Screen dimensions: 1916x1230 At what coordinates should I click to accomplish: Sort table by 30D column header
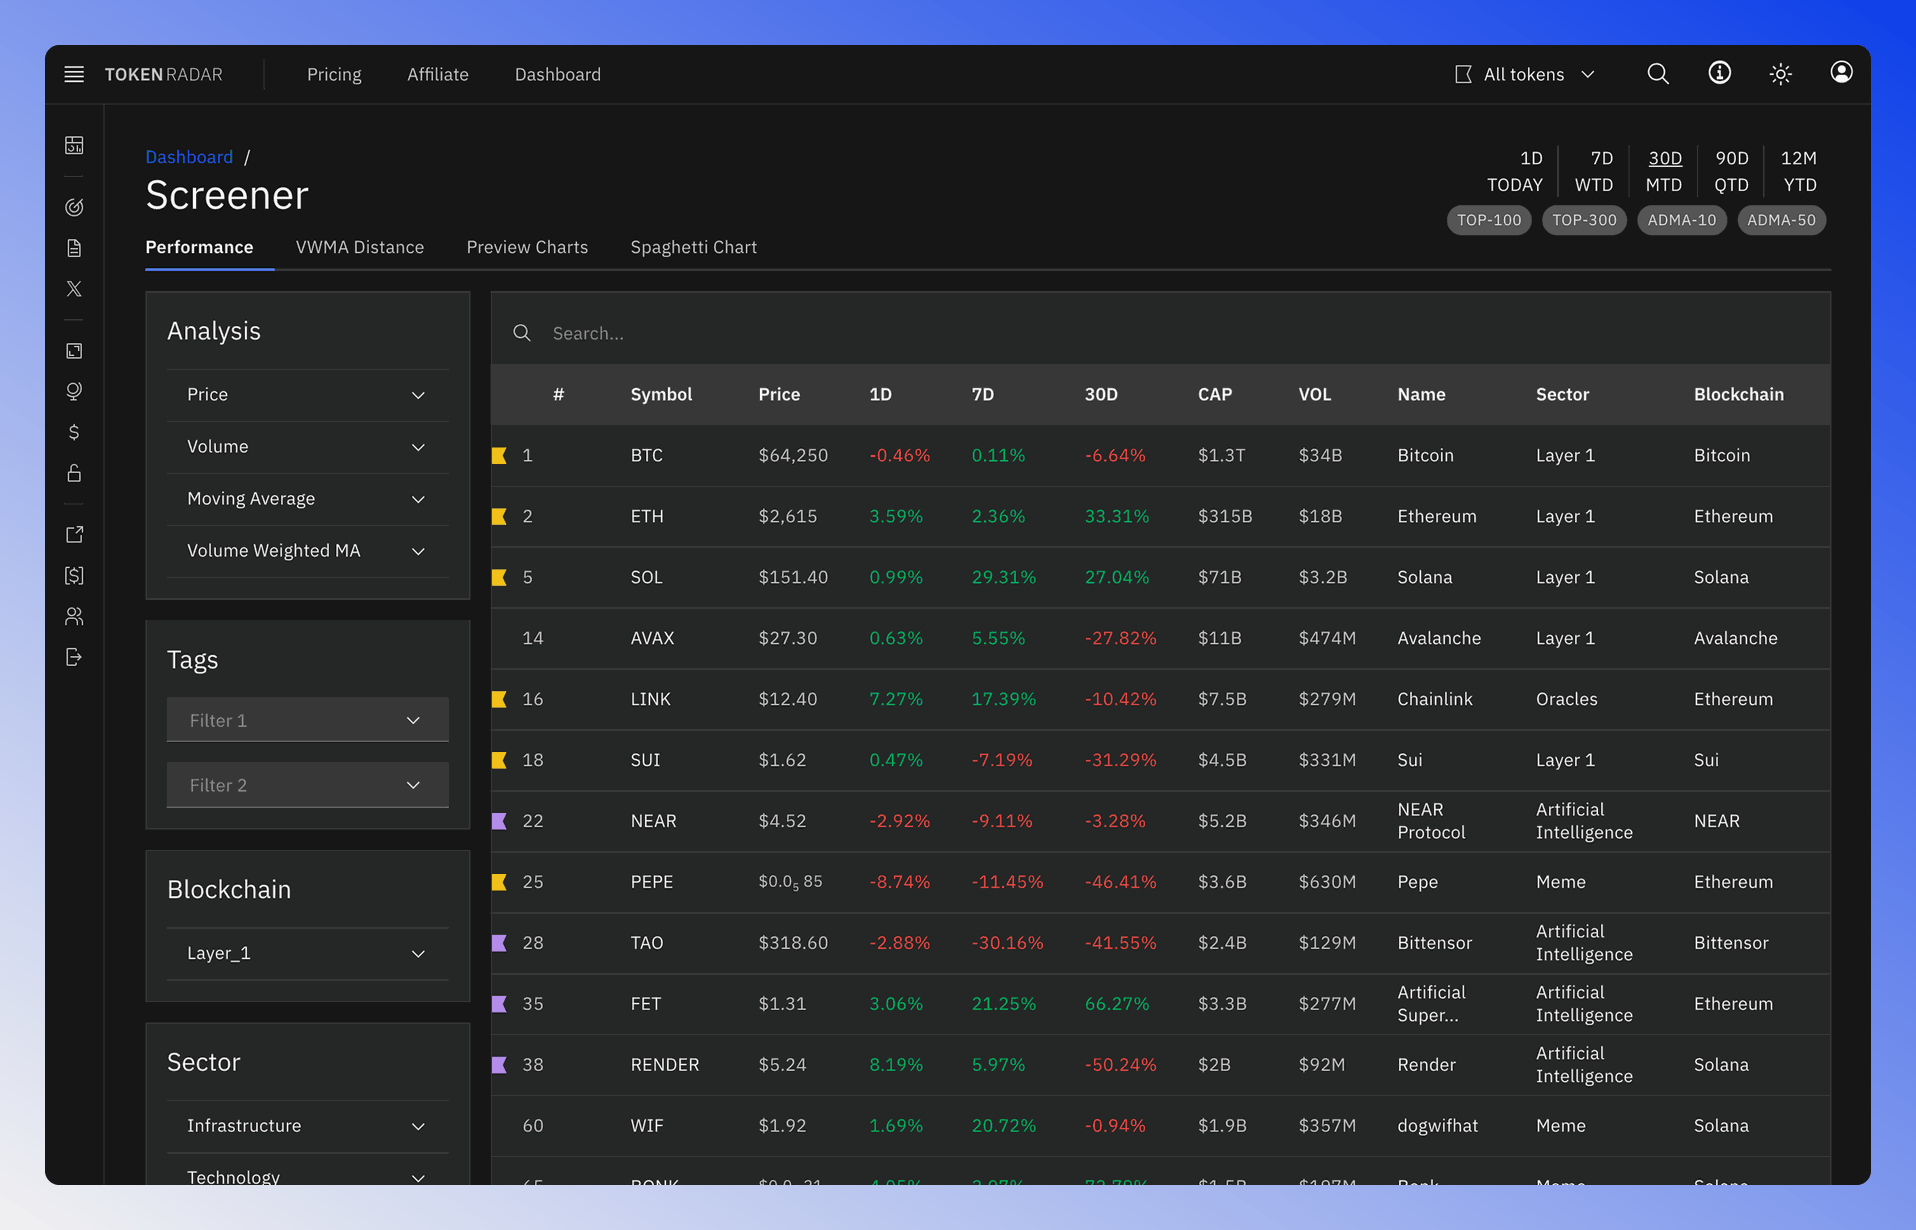pyautogui.click(x=1101, y=395)
